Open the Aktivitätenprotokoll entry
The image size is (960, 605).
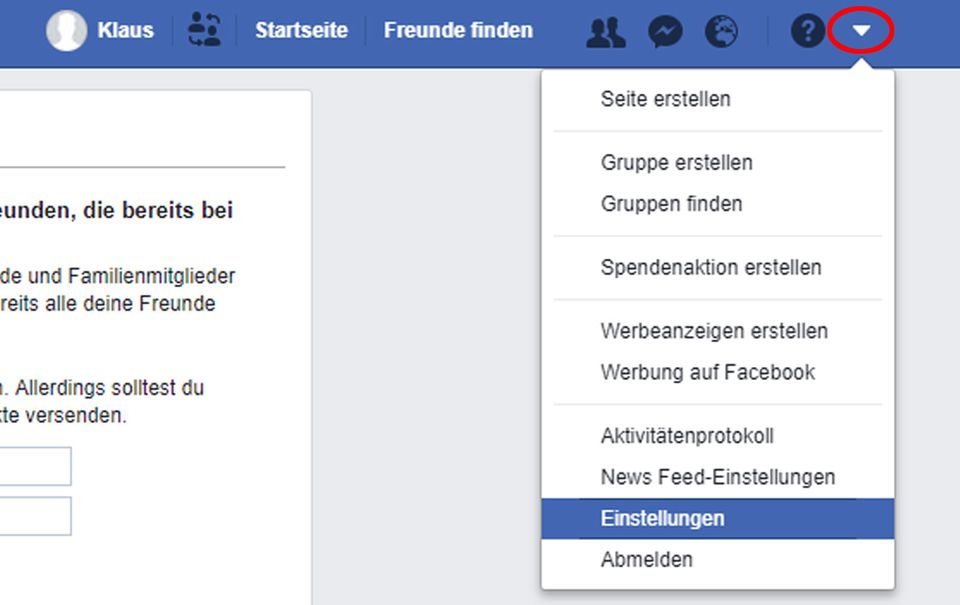tap(687, 436)
